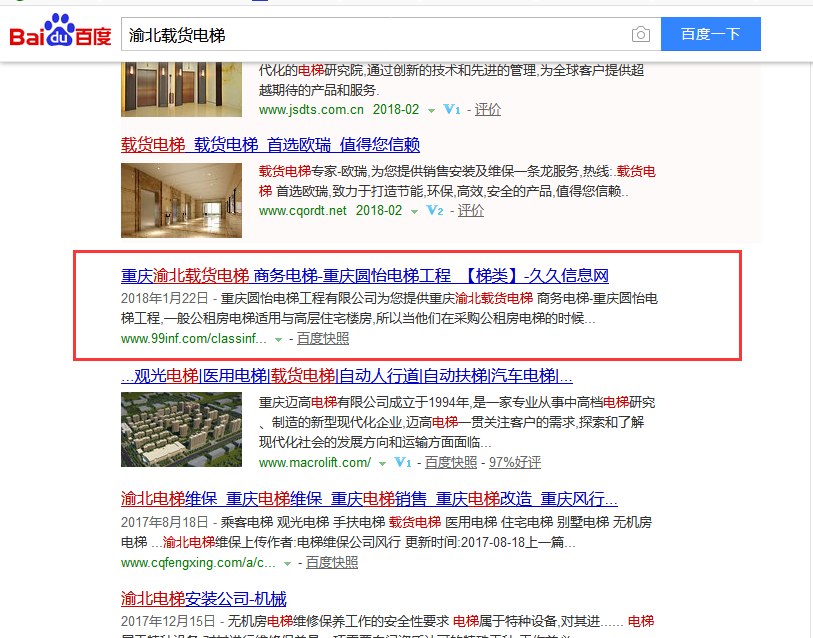Open the highlighted 重庆渝北载货电梯 result title
813x638 pixels.
tap(360, 276)
